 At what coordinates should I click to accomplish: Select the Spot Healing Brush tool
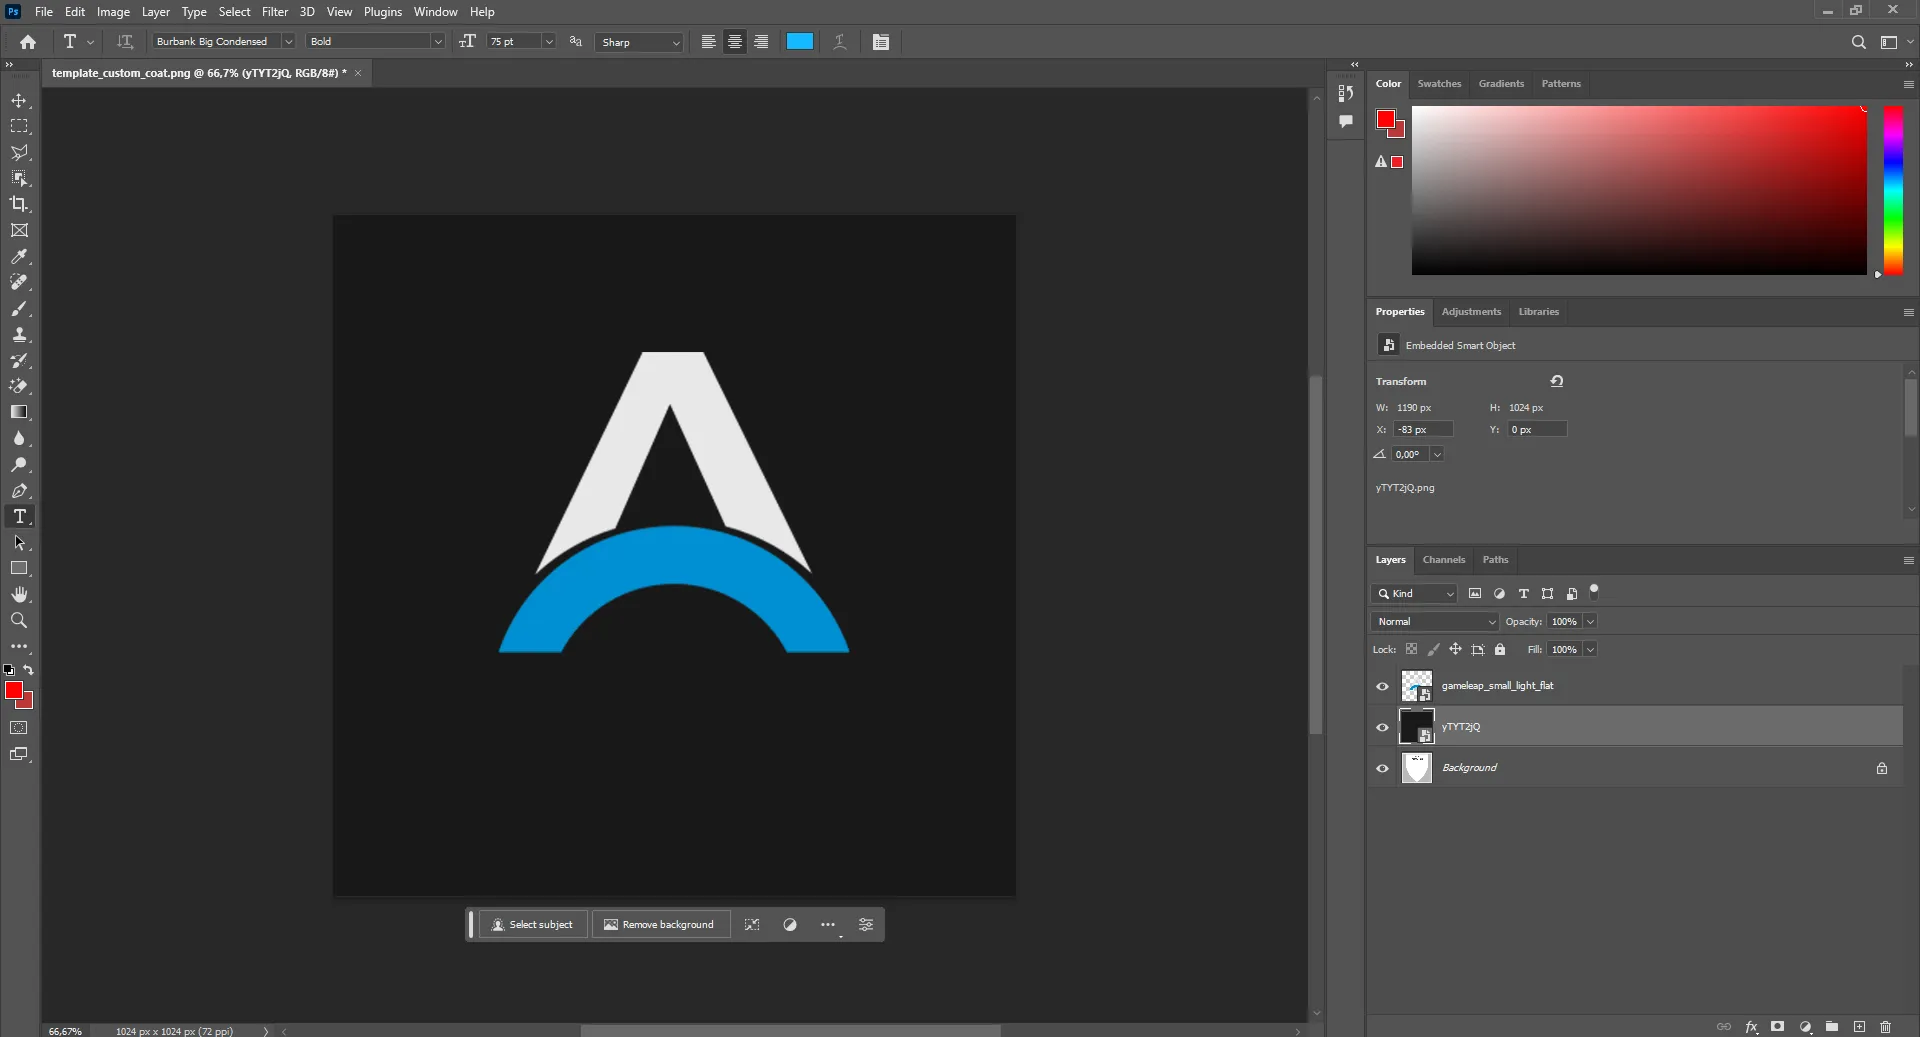tap(19, 283)
